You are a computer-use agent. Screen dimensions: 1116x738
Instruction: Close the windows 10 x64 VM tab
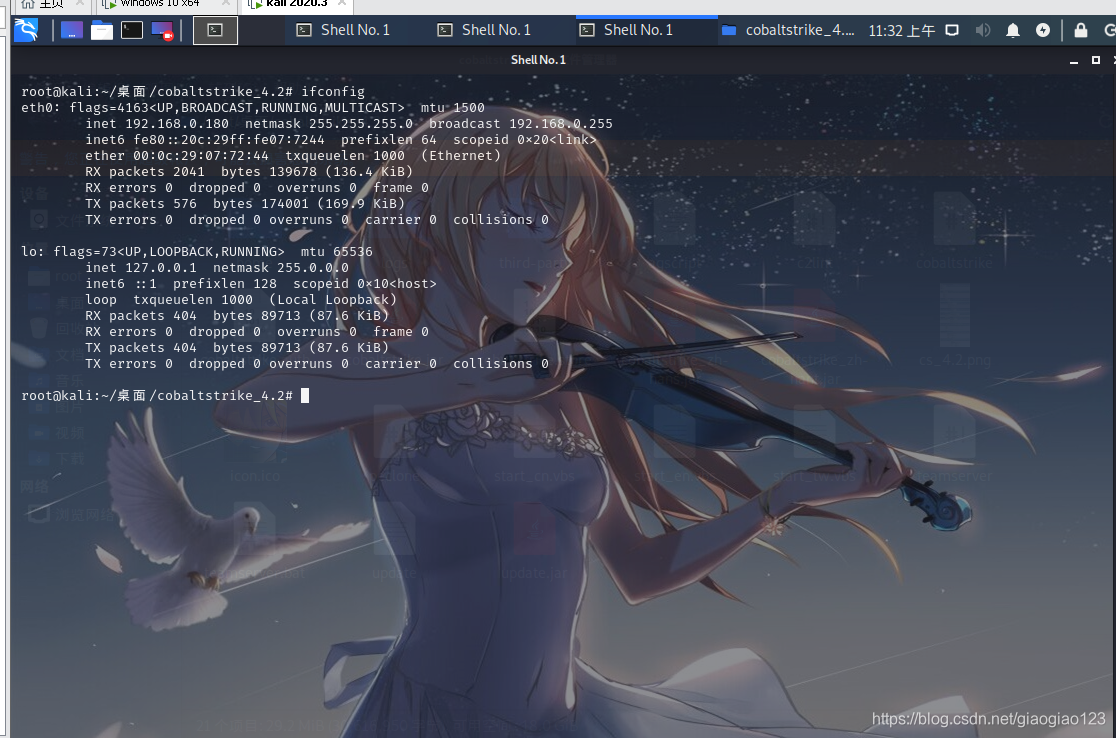(x=225, y=4)
